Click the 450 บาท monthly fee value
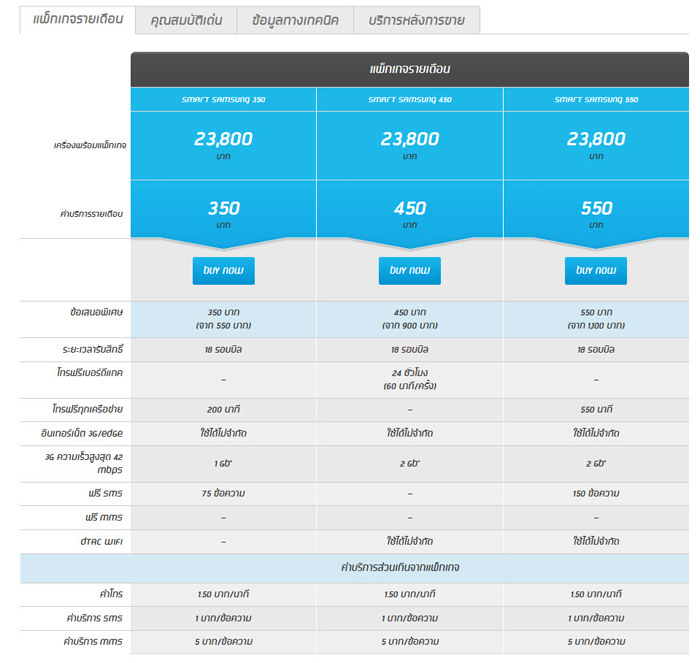This screenshot has width=700, height=663. point(410,214)
